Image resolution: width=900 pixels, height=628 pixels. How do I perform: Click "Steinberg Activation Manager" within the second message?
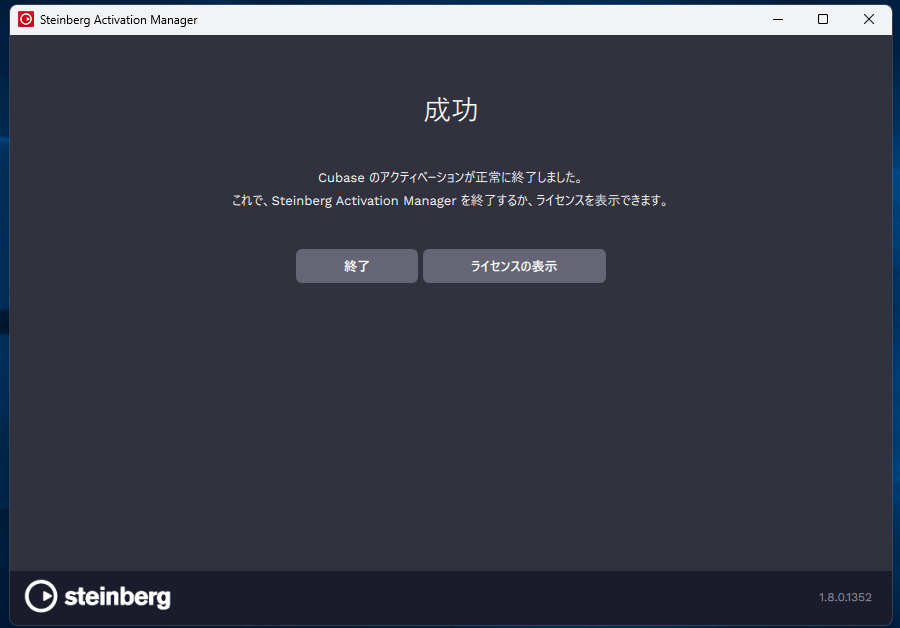tap(364, 200)
